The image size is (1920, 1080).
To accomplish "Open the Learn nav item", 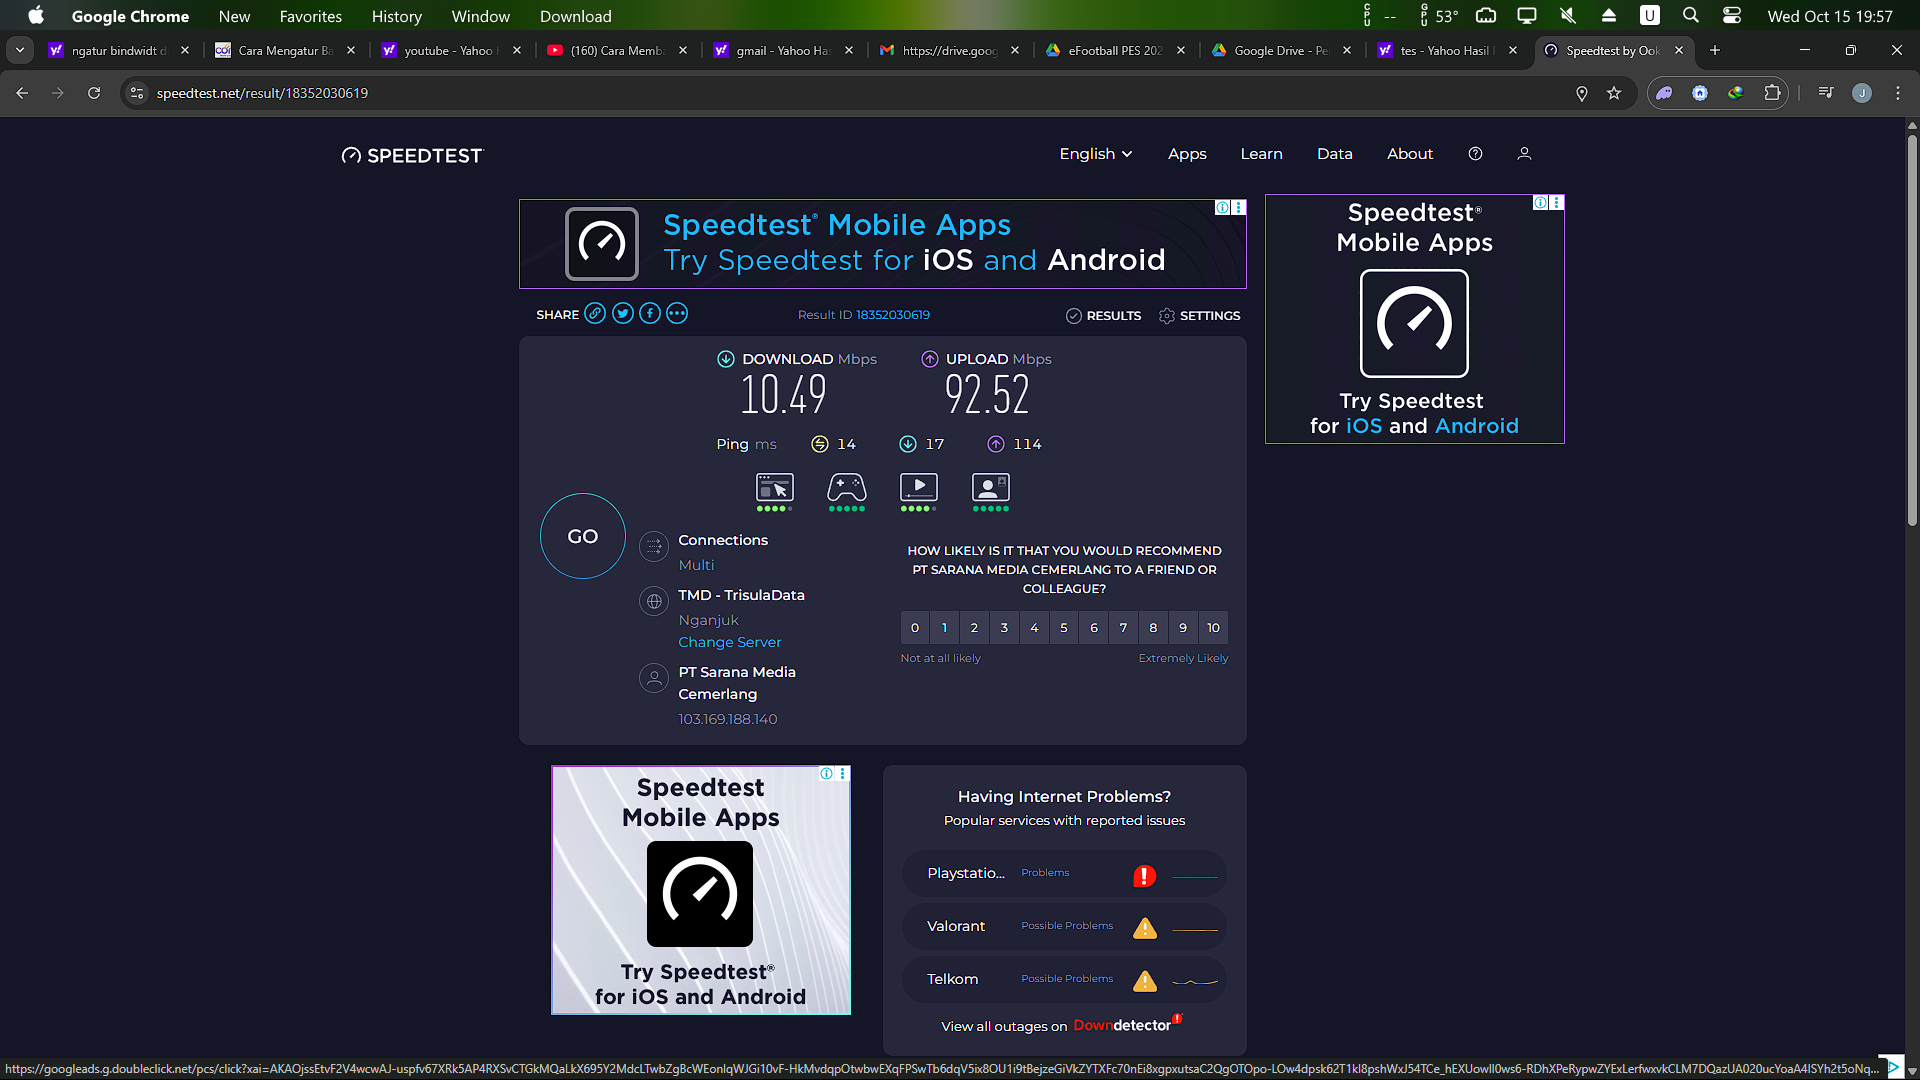I will pyautogui.click(x=1262, y=154).
